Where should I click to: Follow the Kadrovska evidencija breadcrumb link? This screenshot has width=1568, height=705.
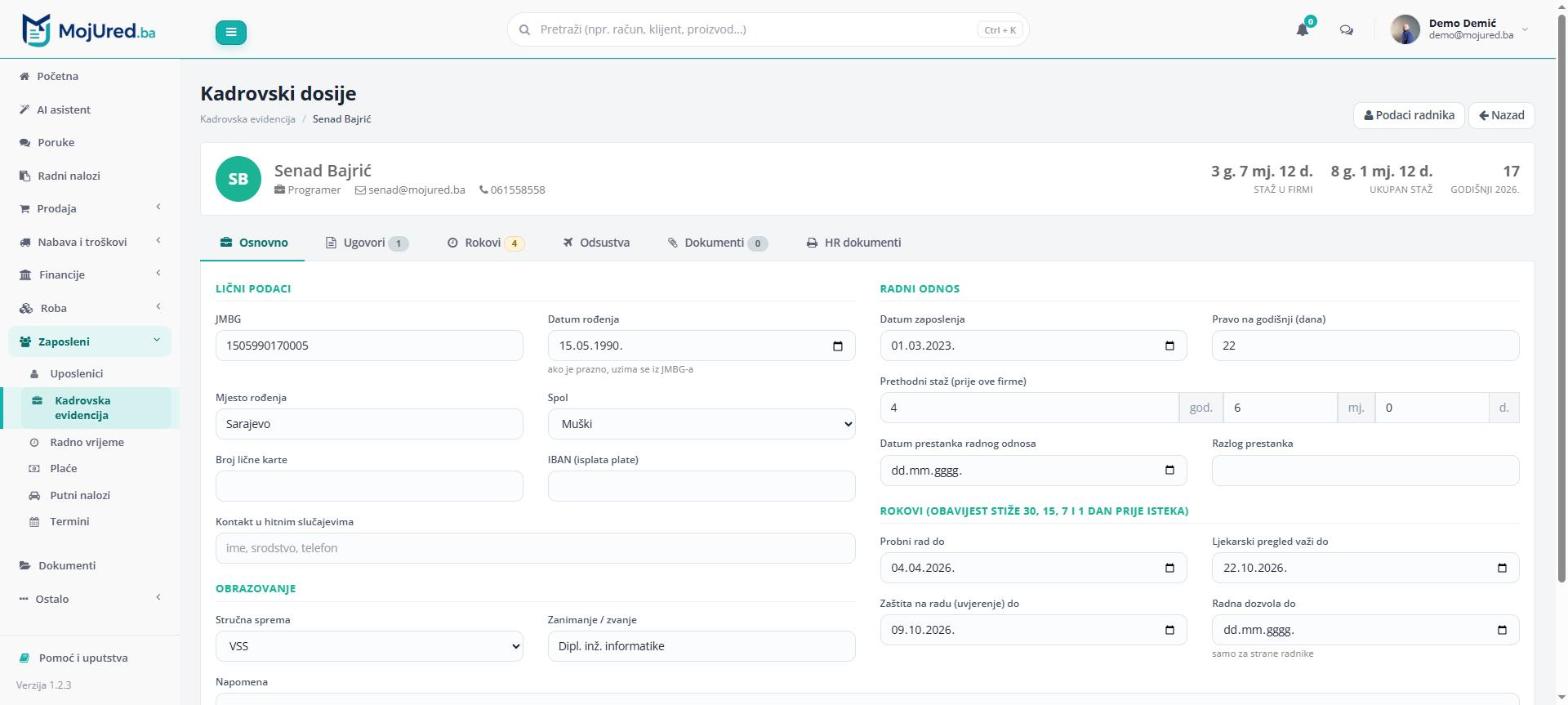[248, 119]
